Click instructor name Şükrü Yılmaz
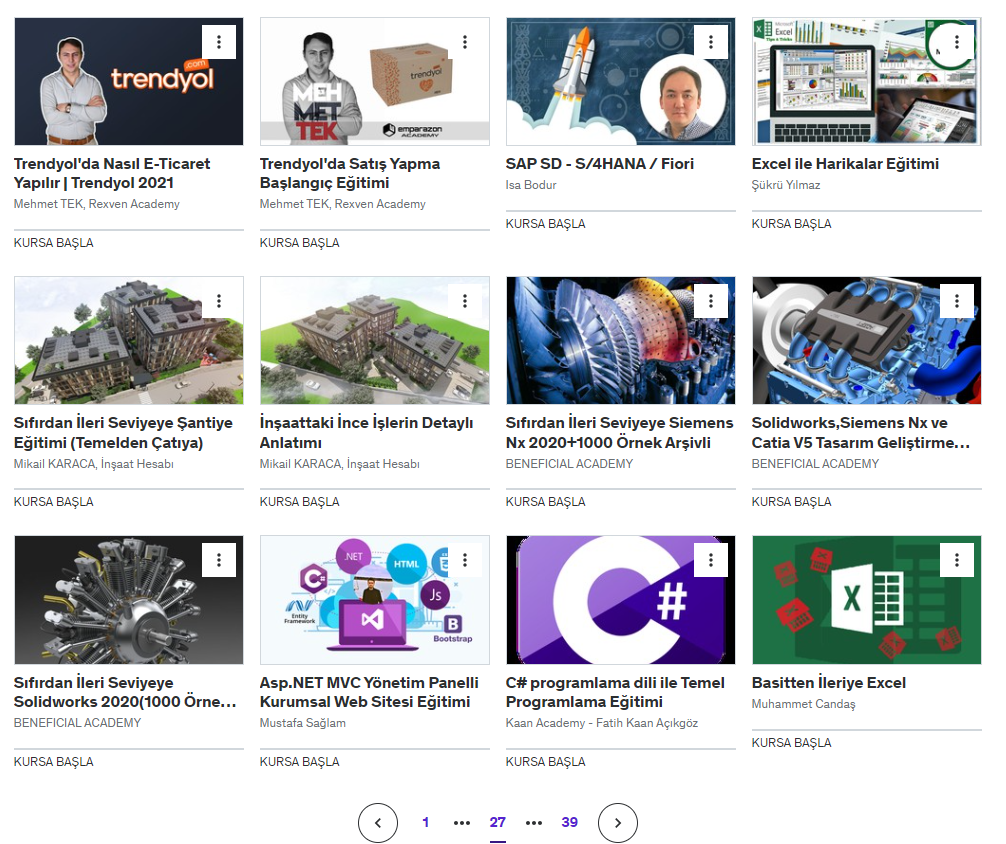The width and height of the screenshot is (1006, 844). pyautogui.click(x=786, y=185)
